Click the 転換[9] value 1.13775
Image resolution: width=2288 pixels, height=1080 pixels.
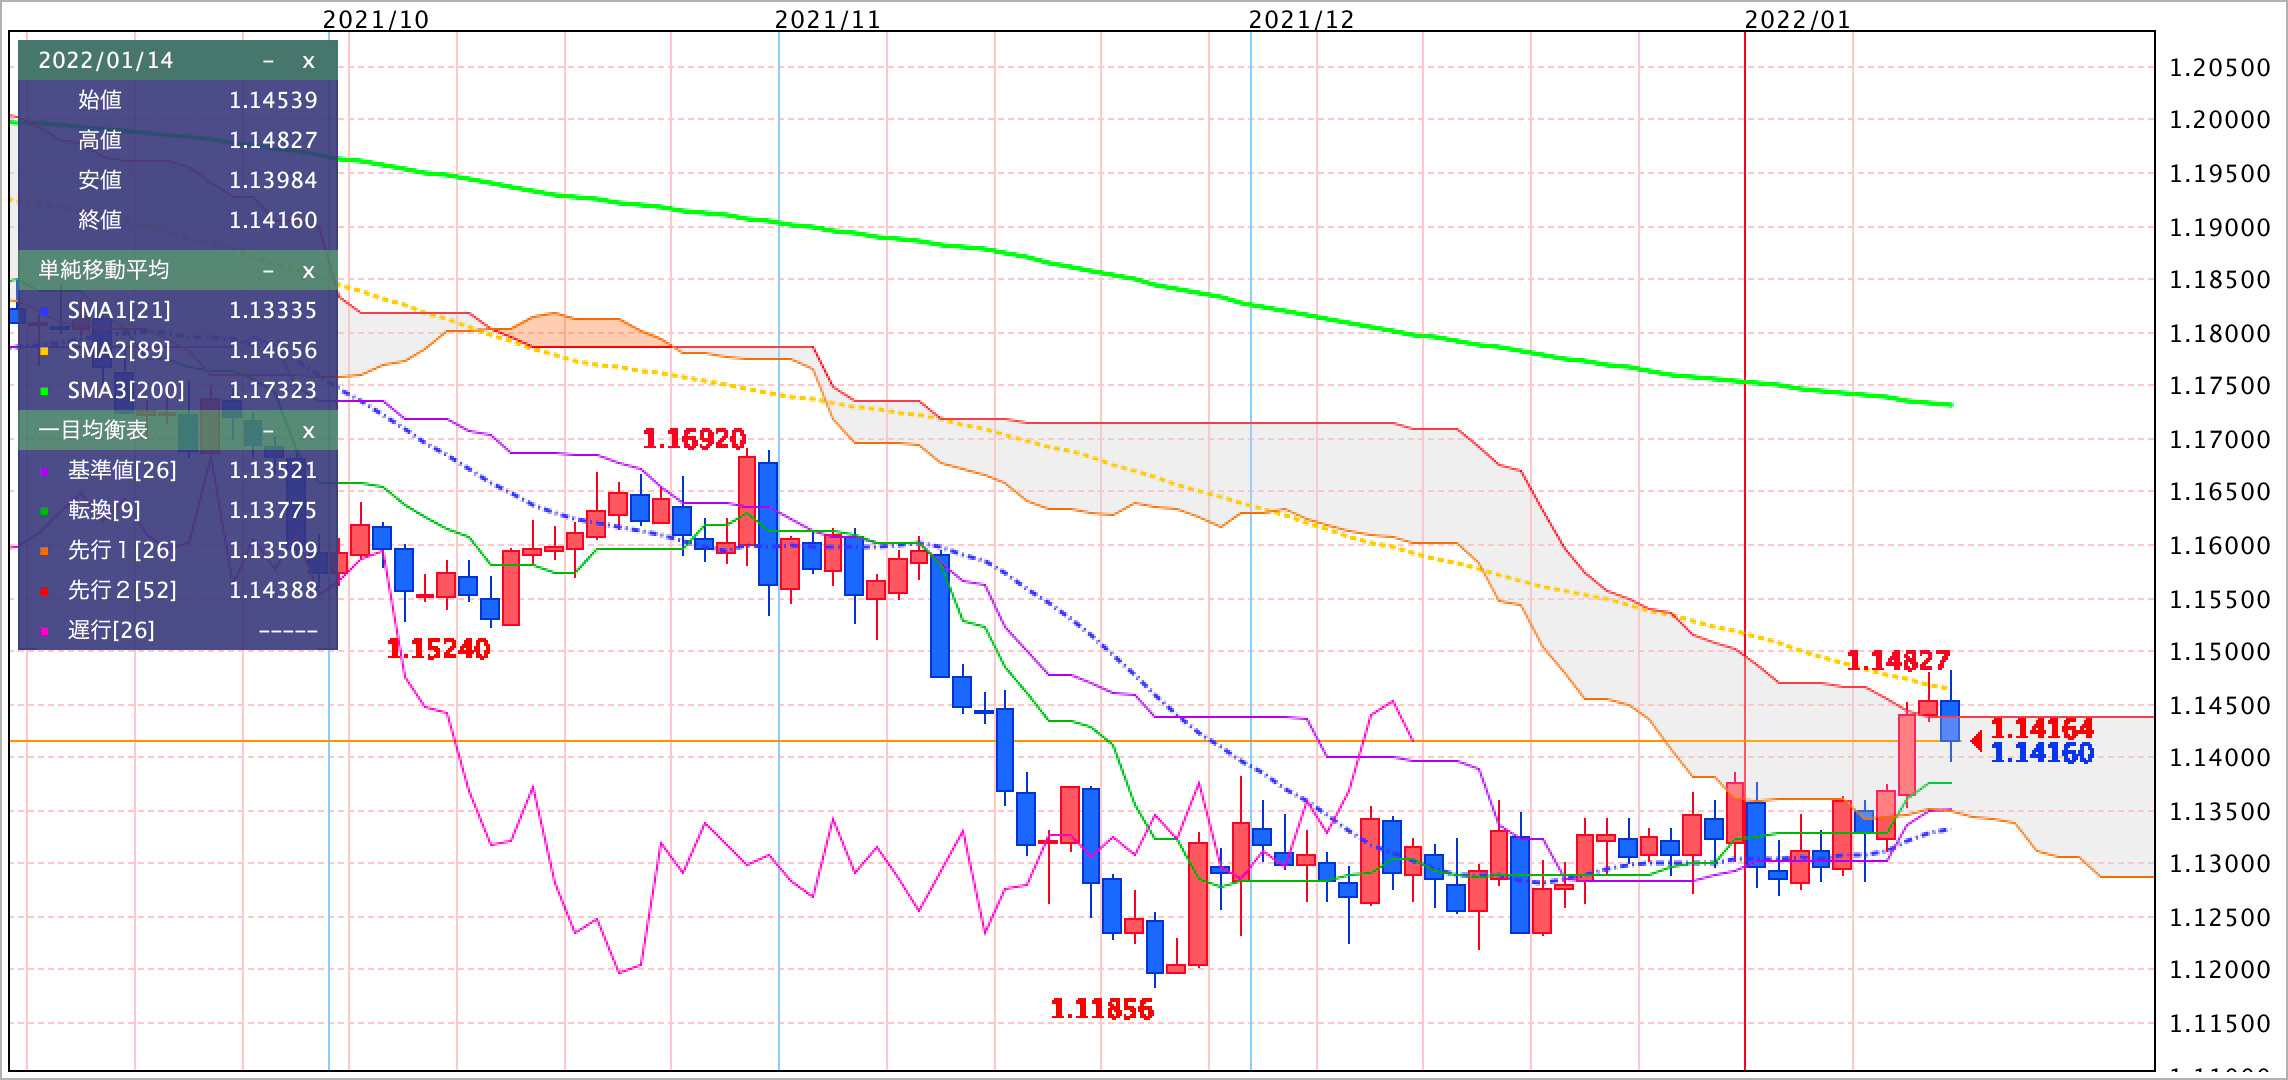click(273, 510)
